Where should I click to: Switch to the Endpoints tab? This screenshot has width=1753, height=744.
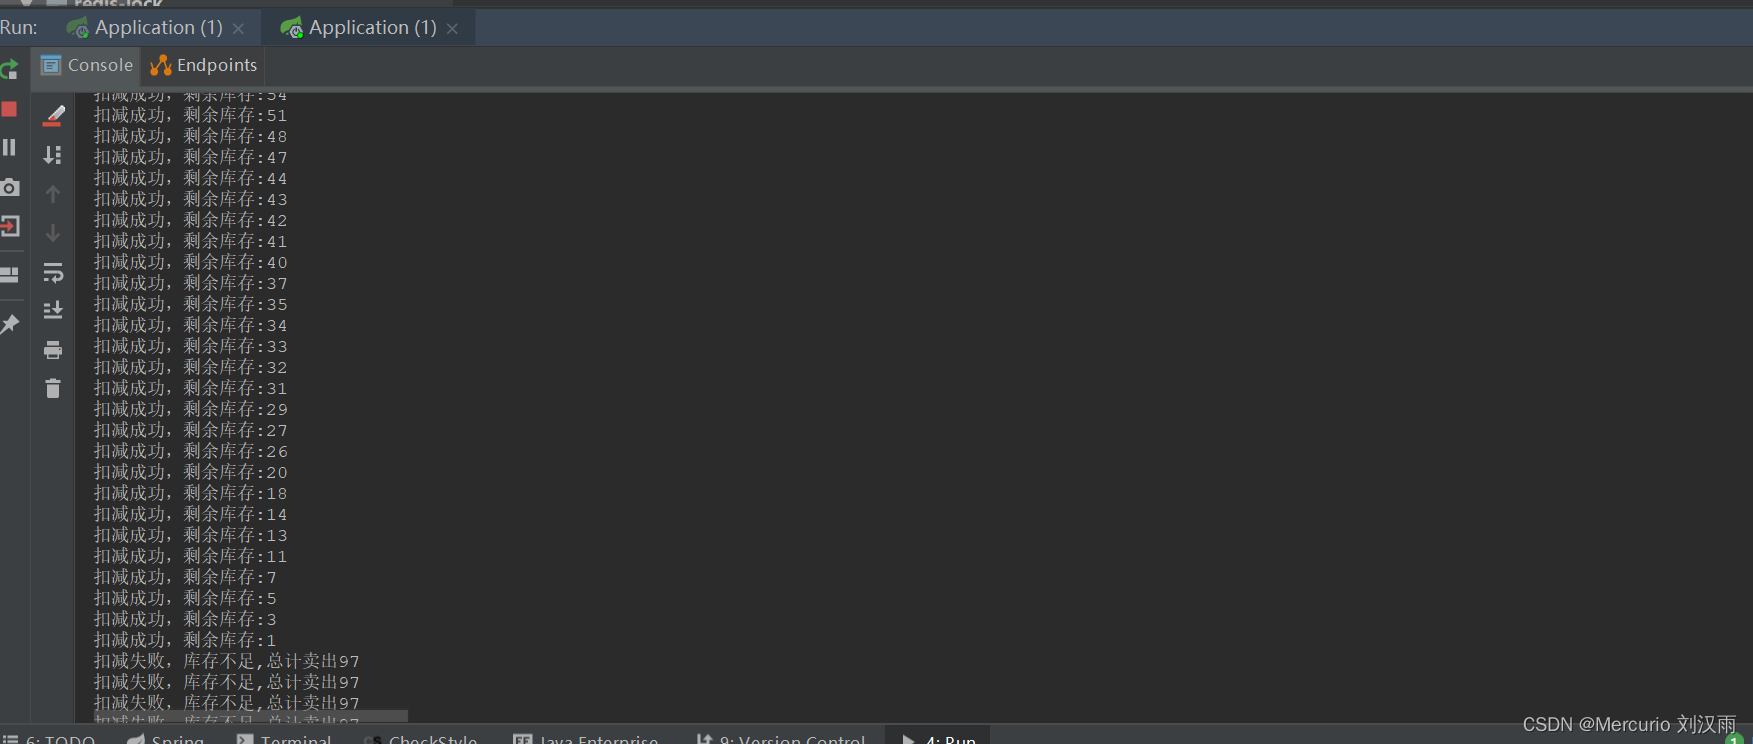(204, 65)
